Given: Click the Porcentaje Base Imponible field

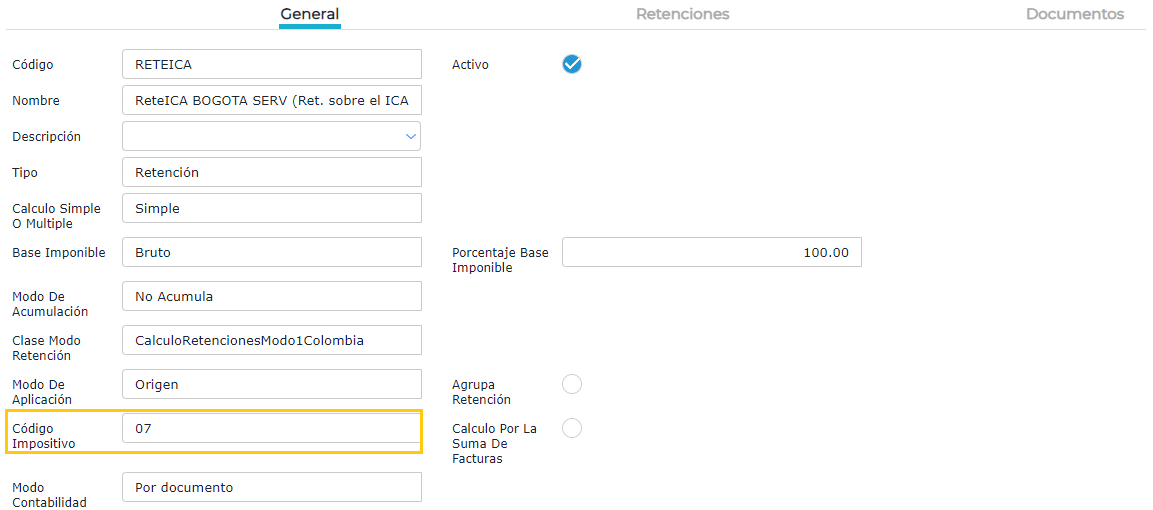Looking at the screenshot, I should click(711, 252).
